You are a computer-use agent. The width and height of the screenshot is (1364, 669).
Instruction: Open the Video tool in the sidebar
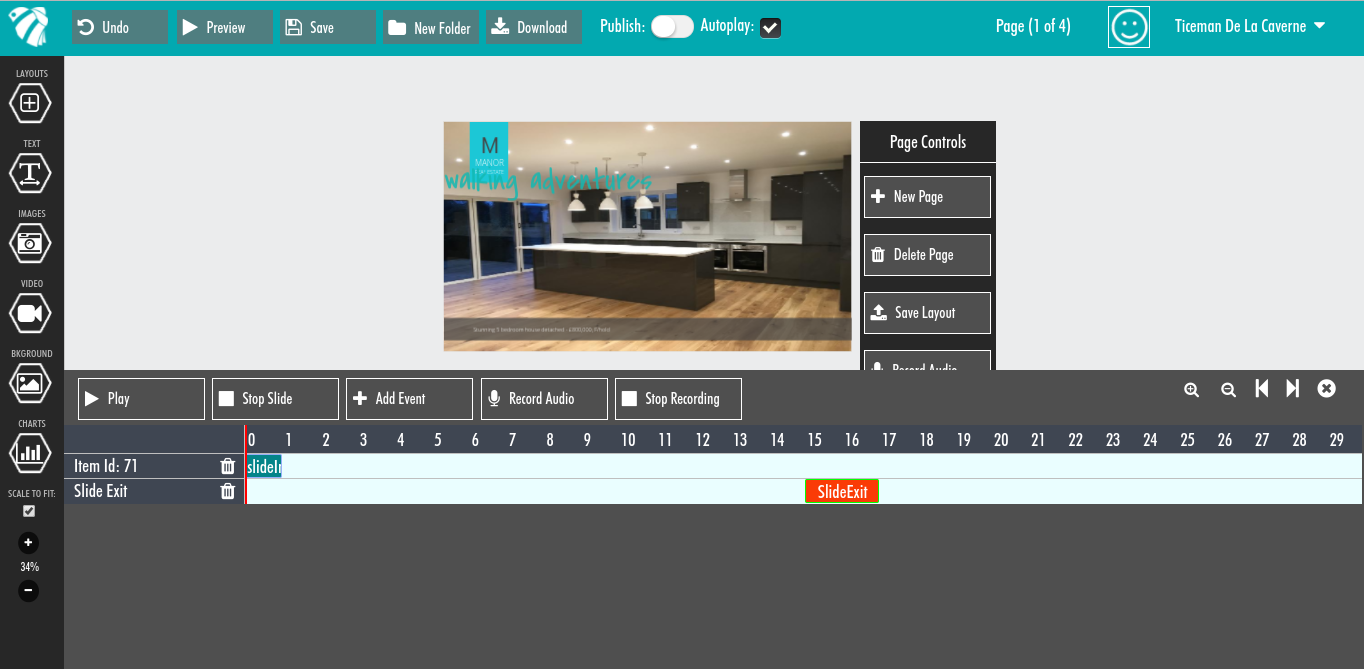[30, 313]
